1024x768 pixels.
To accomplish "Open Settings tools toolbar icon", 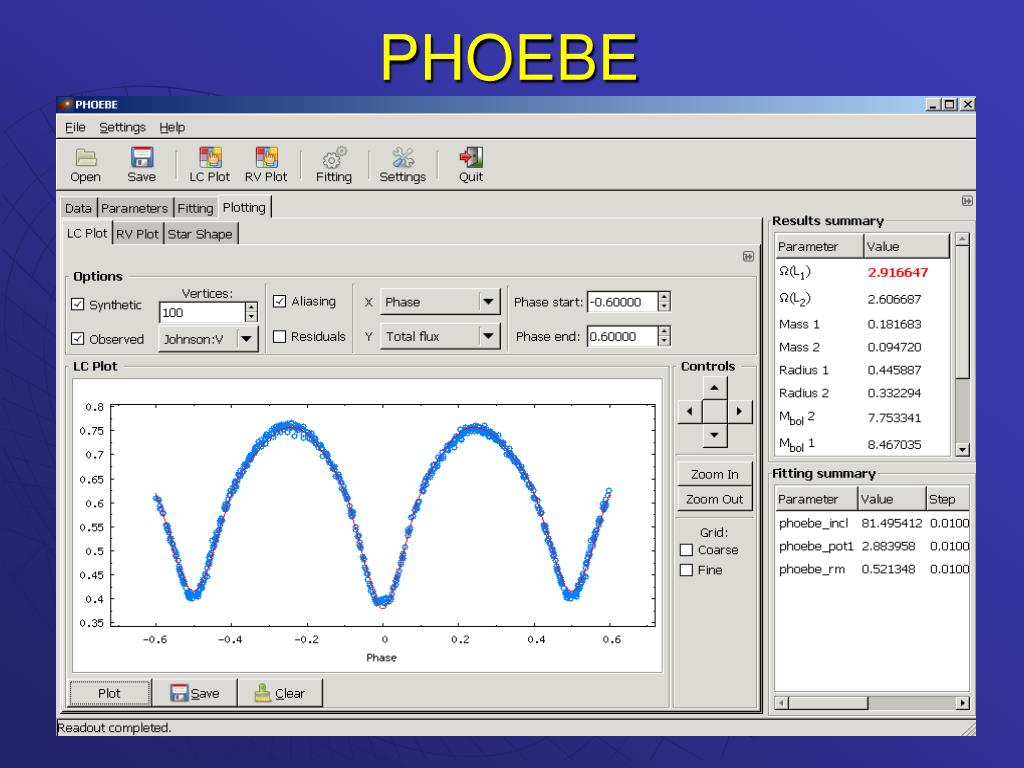I will pos(402,165).
